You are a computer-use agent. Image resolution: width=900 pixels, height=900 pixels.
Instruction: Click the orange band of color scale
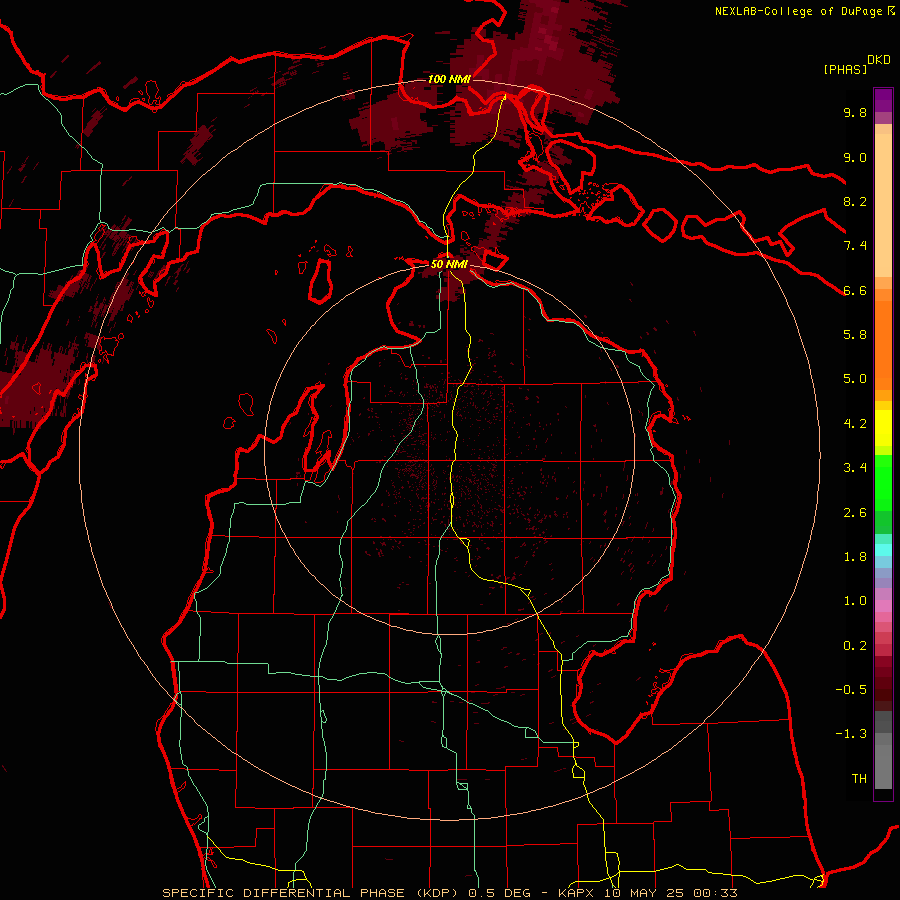tap(883, 344)
